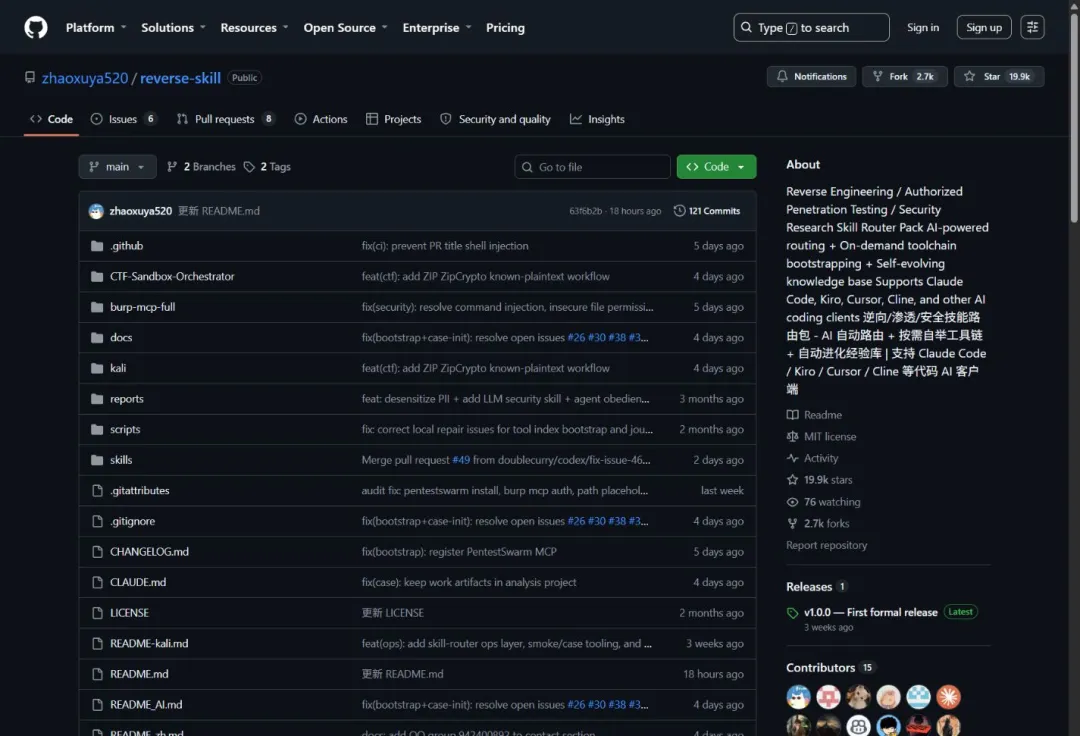This screenshot has width=1080, height=736.
Task: Expand the Platform menu
Action: [96, 28]
